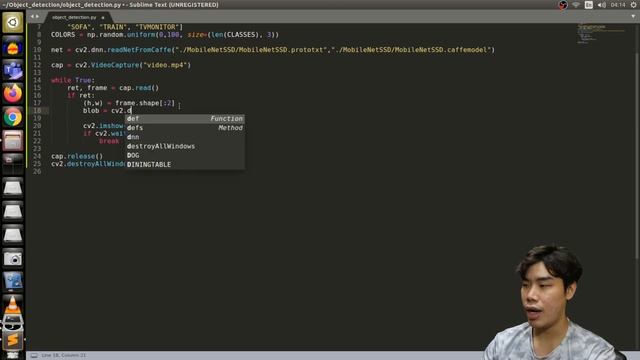Click the "TVMONITOR" string on line 7
The image size is (640, 360).
point(157,27)
